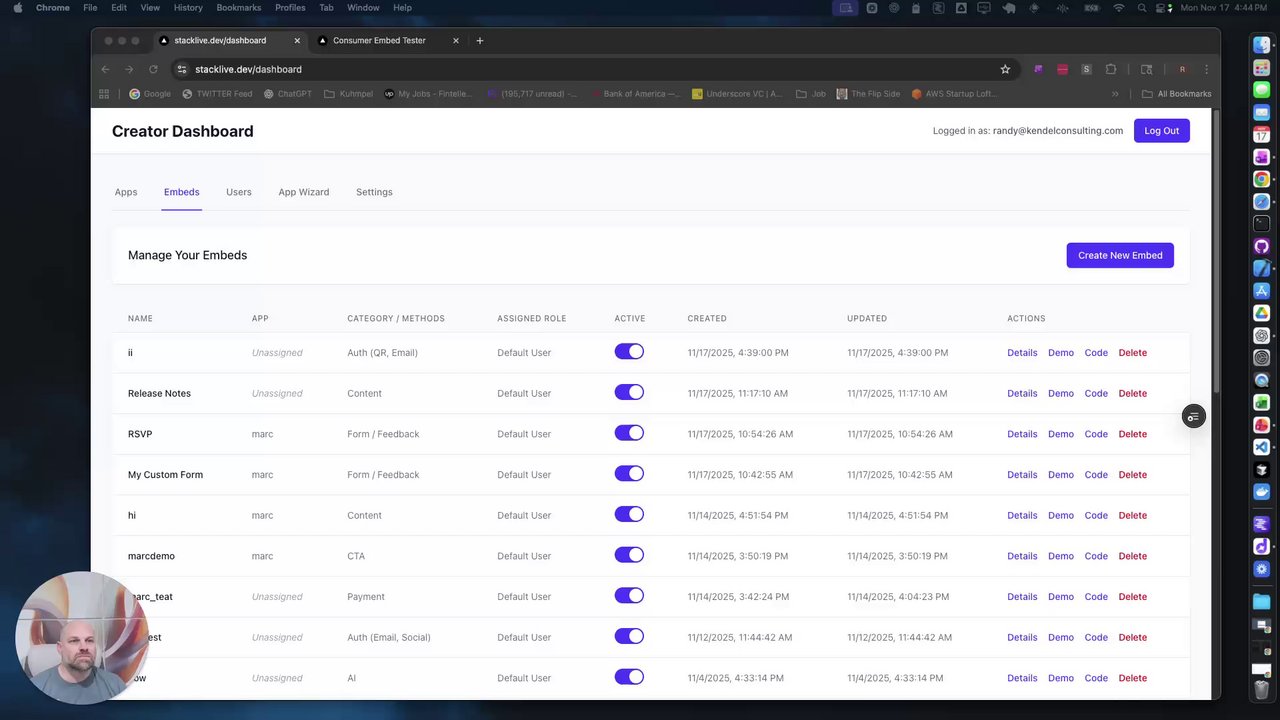Click the page's vertical scrollbar
Screen dimensions: 1280x720
pos(1216,250)
